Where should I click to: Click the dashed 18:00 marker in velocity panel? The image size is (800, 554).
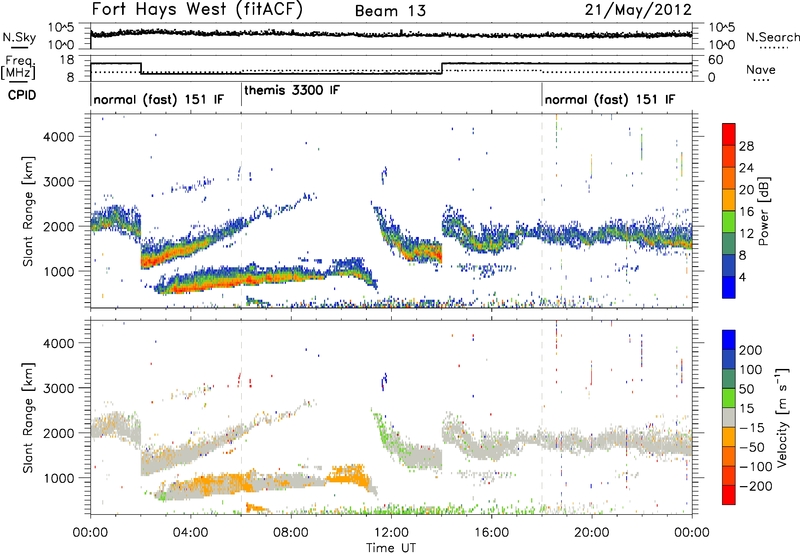(542, 417)
